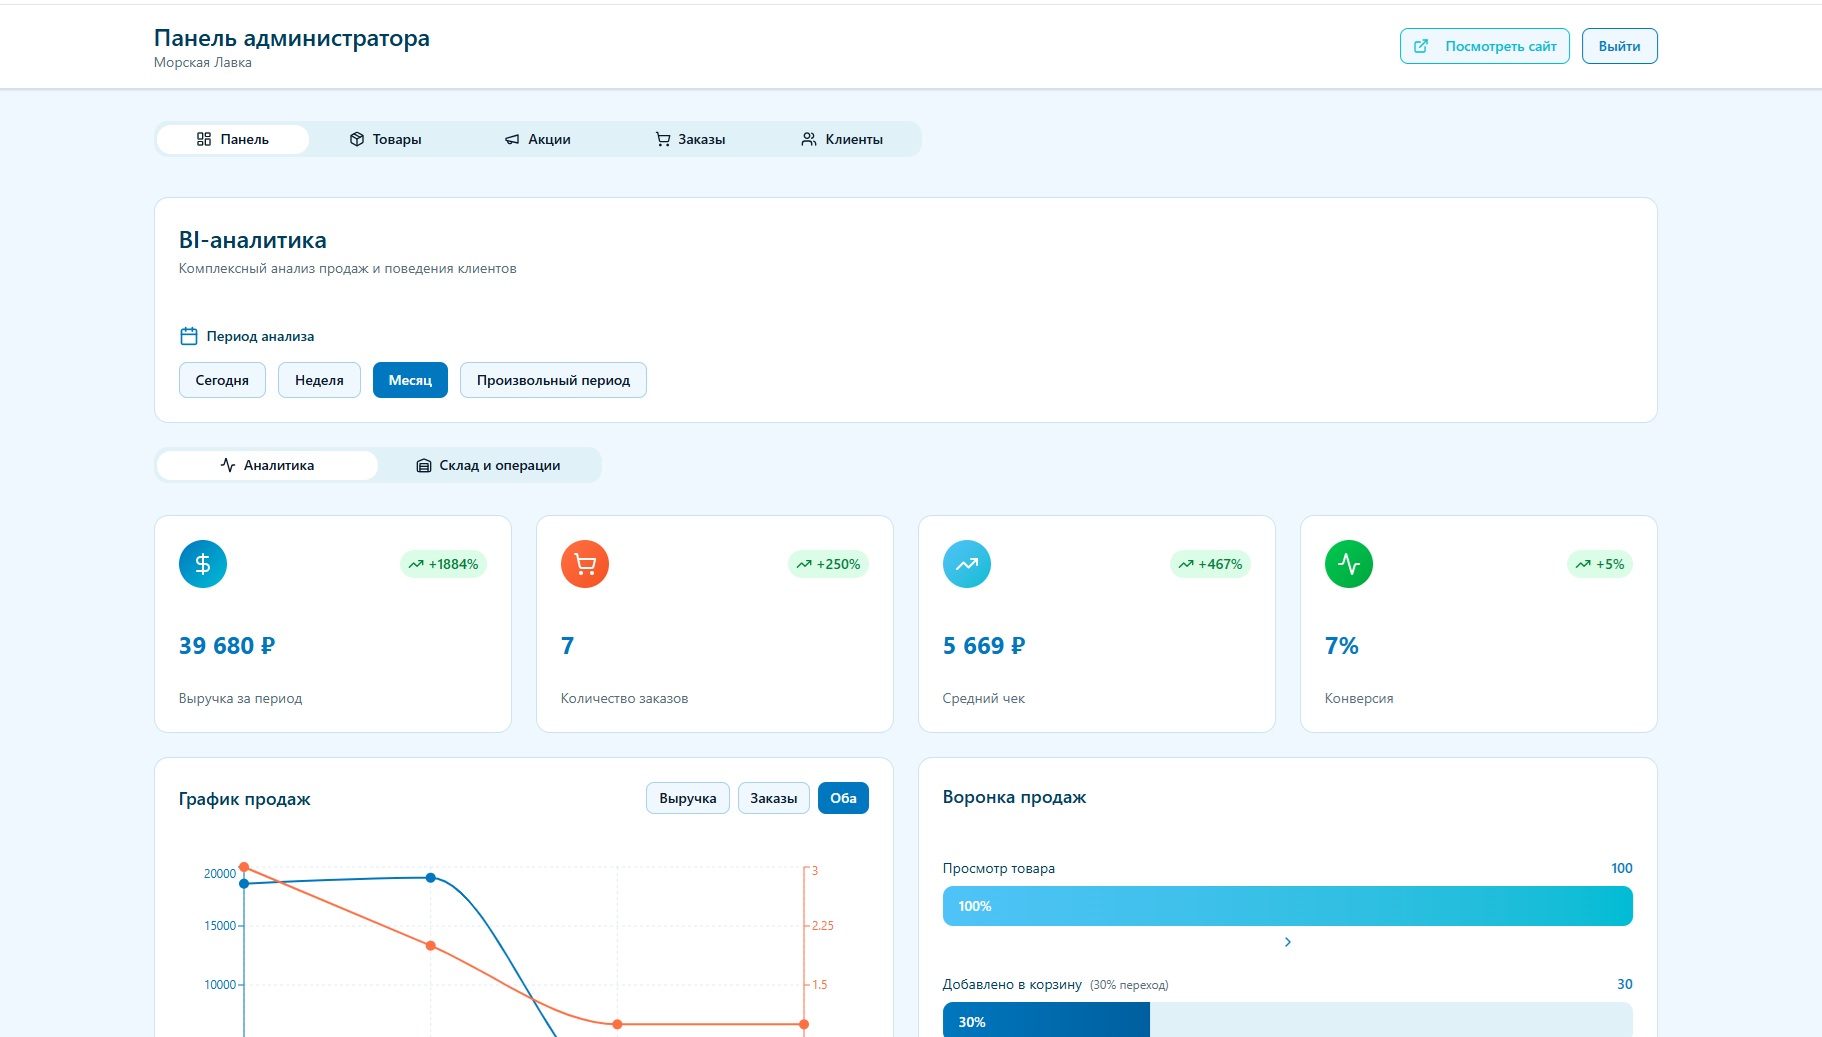Open the Произвольный период date picker

point(553,380)
